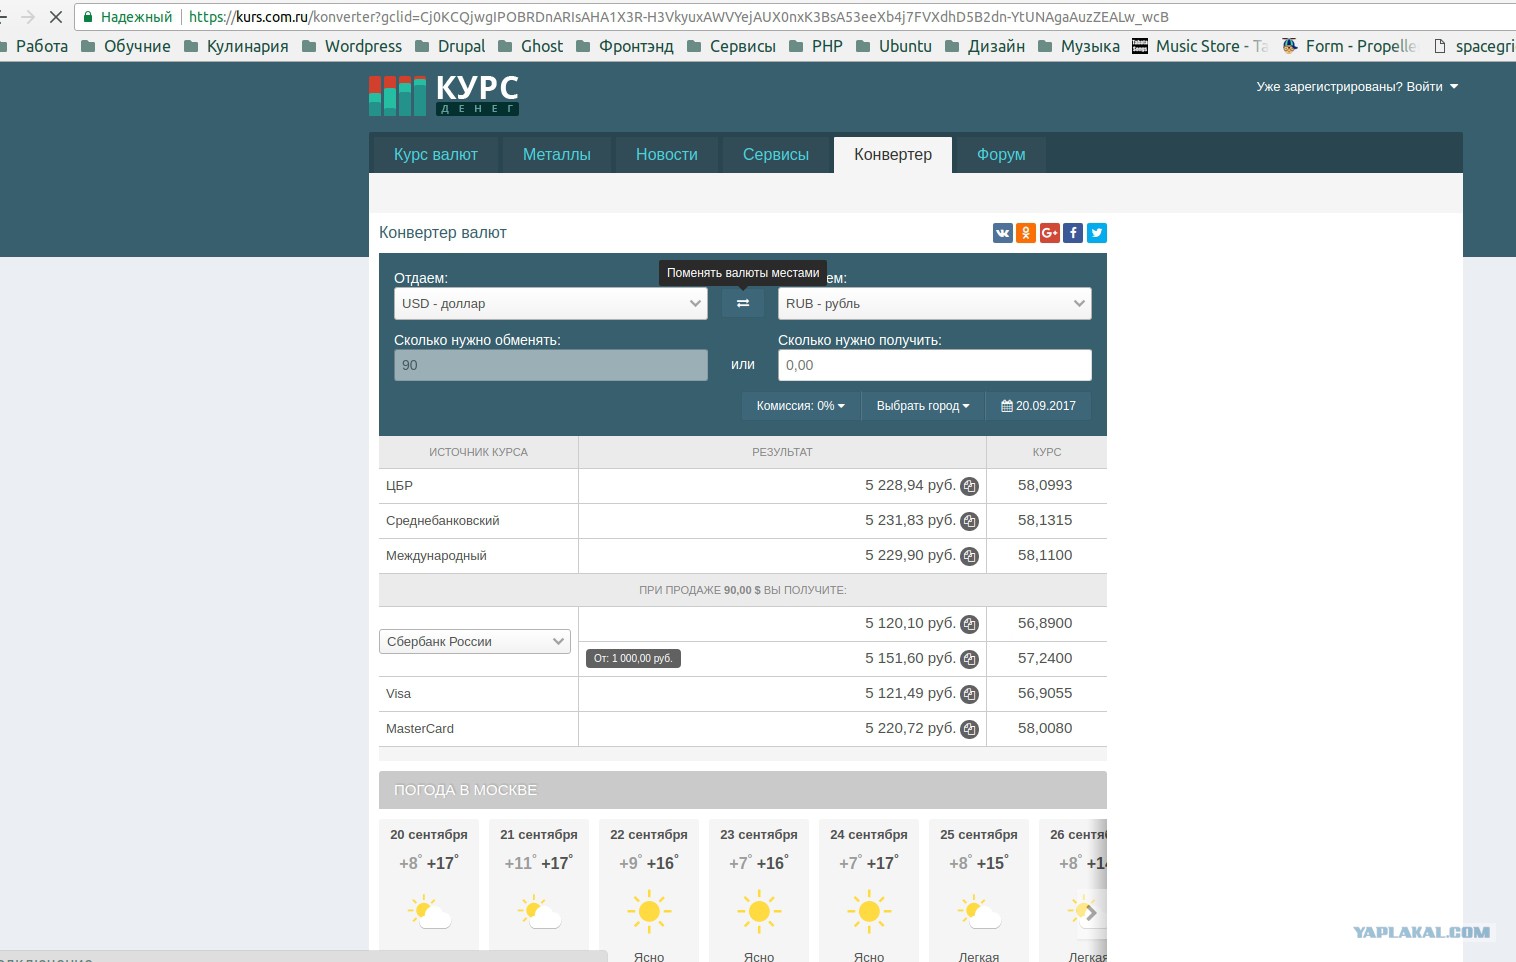This screenshot has height=962, width=1516.
Task: Click the Курс Денег site logo
Action: 444,96
